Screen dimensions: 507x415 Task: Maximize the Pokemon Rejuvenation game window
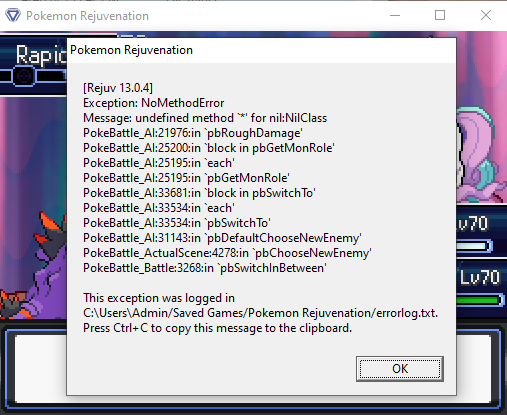click(440, 15)
